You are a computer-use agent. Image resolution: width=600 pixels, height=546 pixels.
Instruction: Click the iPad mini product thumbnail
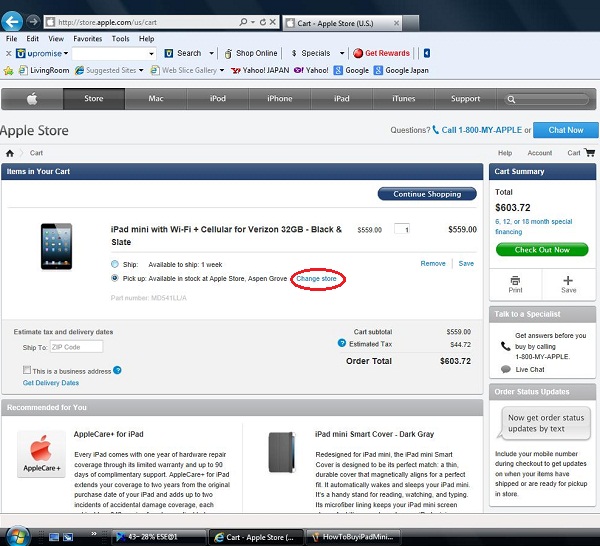coord(56,246)
